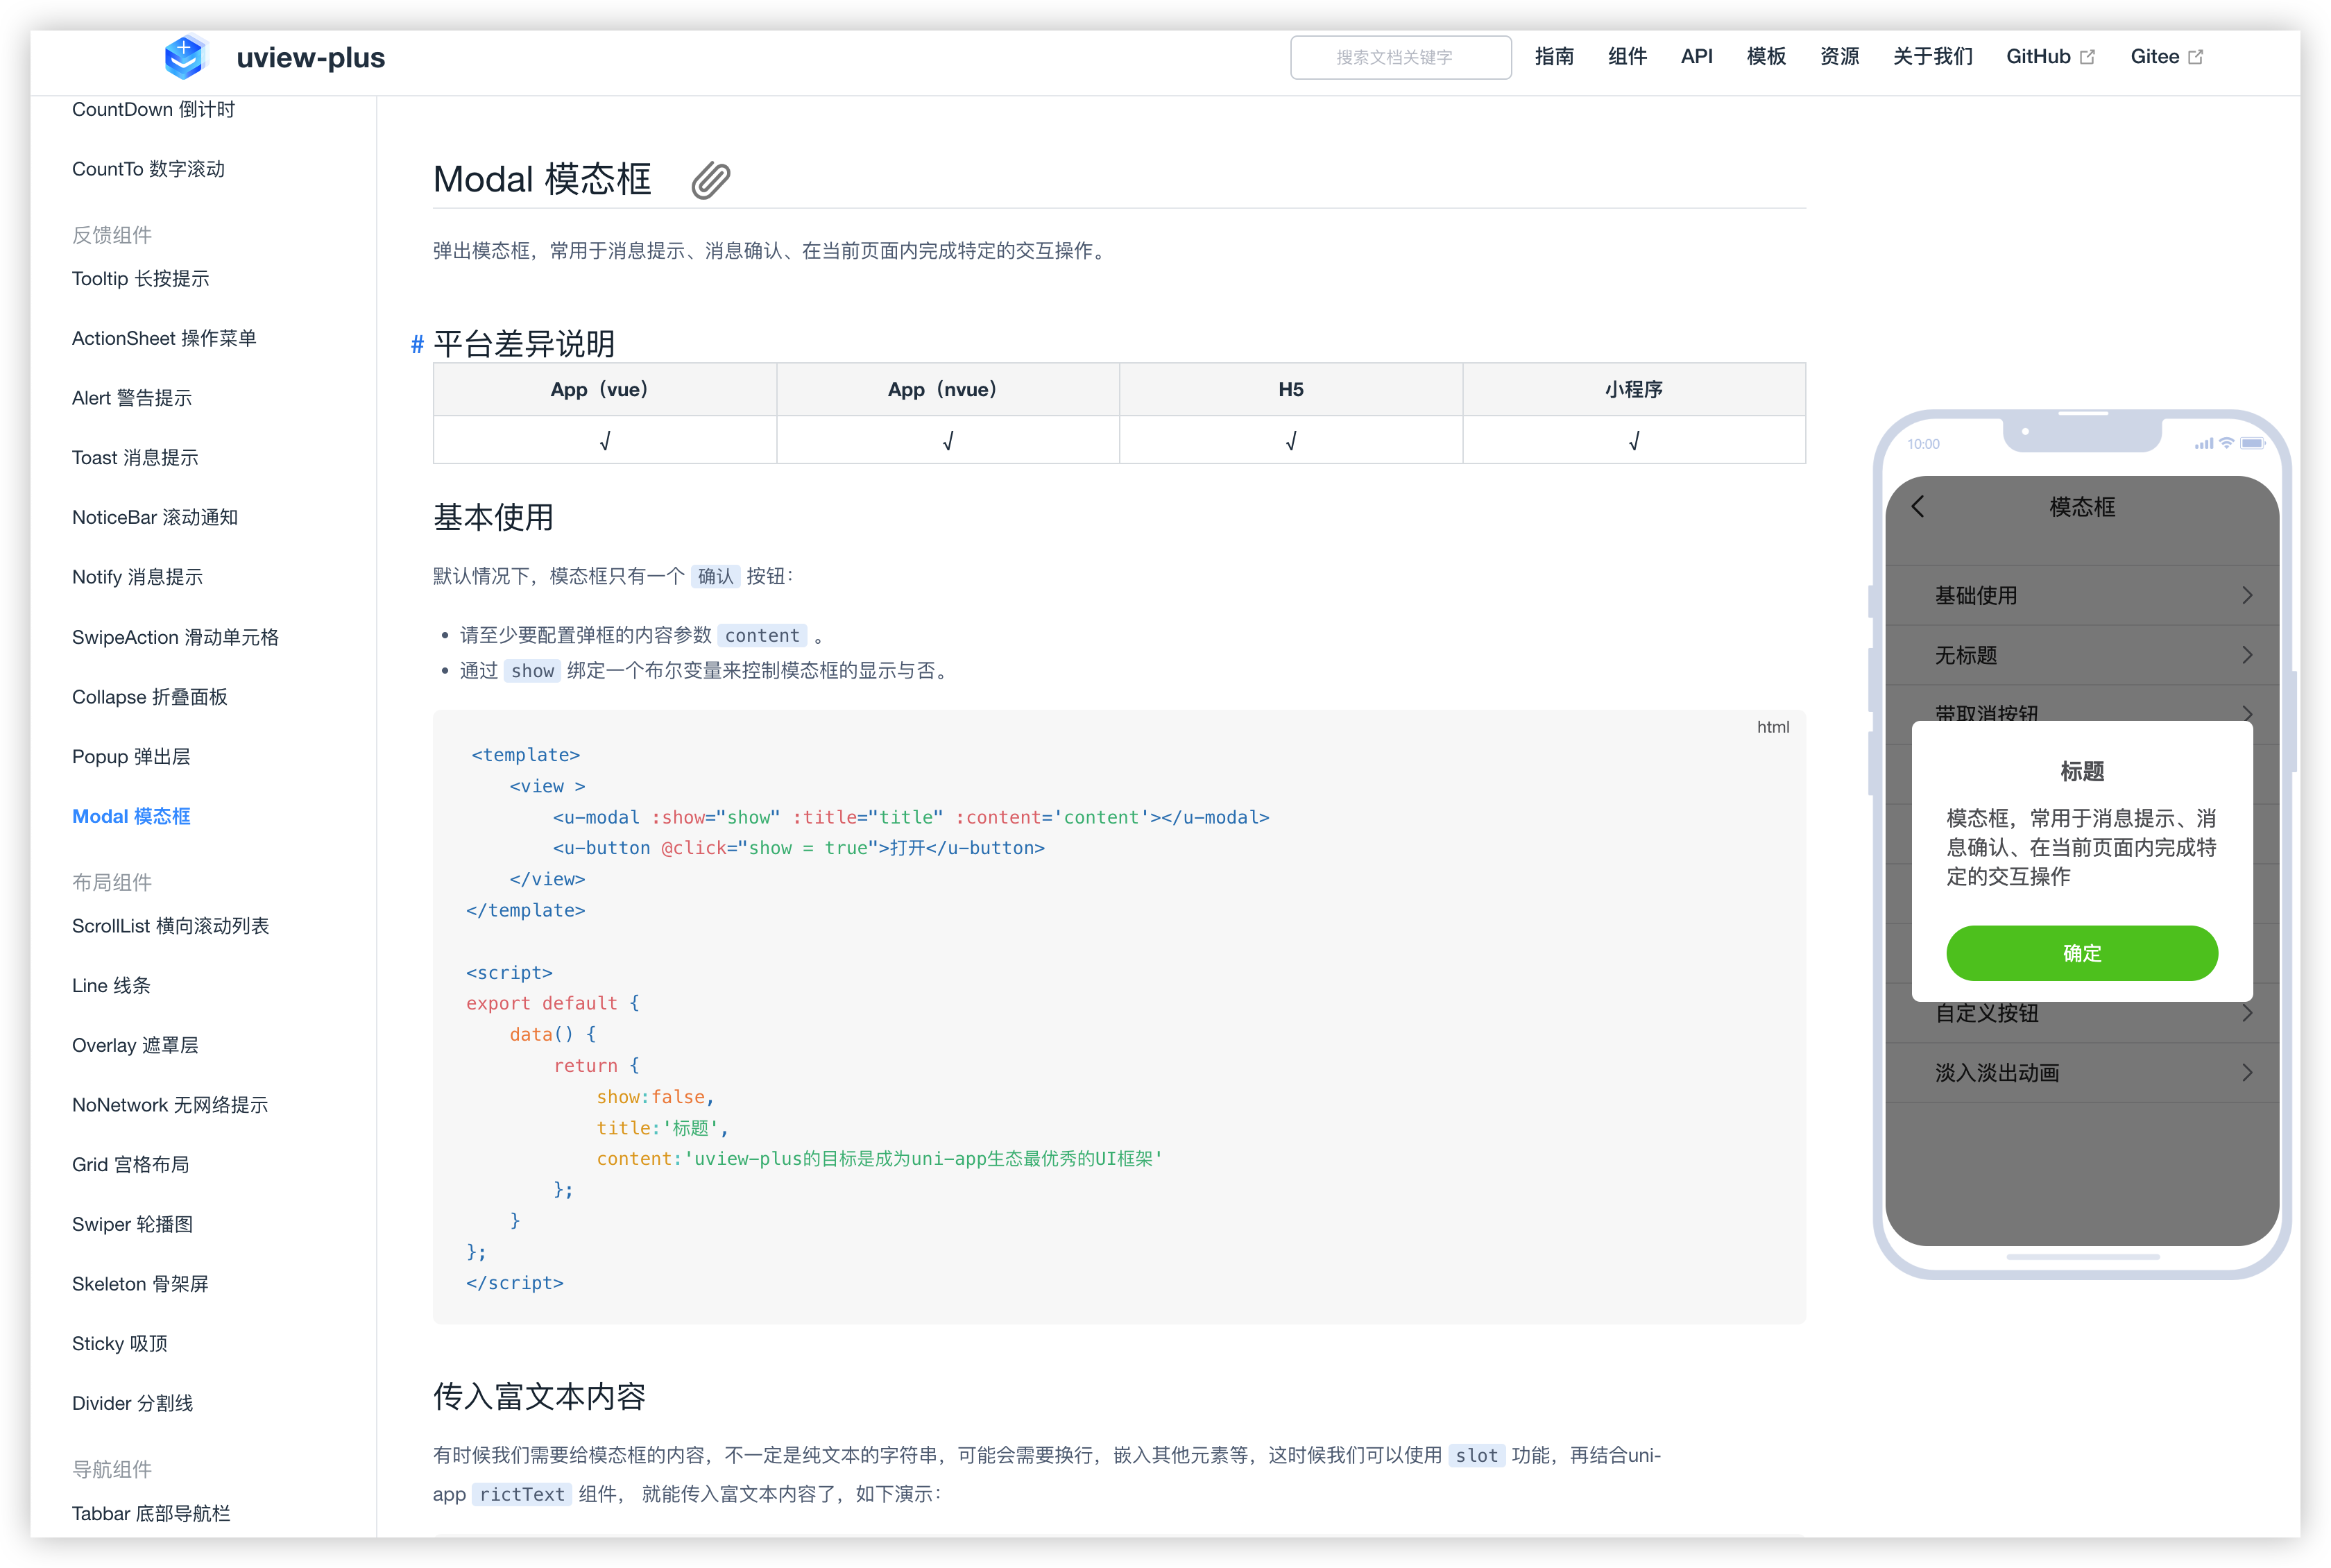2331x1568 pixels.
Task: Go to Toast 消息提示 in sidebar
Action: point(135,458)
